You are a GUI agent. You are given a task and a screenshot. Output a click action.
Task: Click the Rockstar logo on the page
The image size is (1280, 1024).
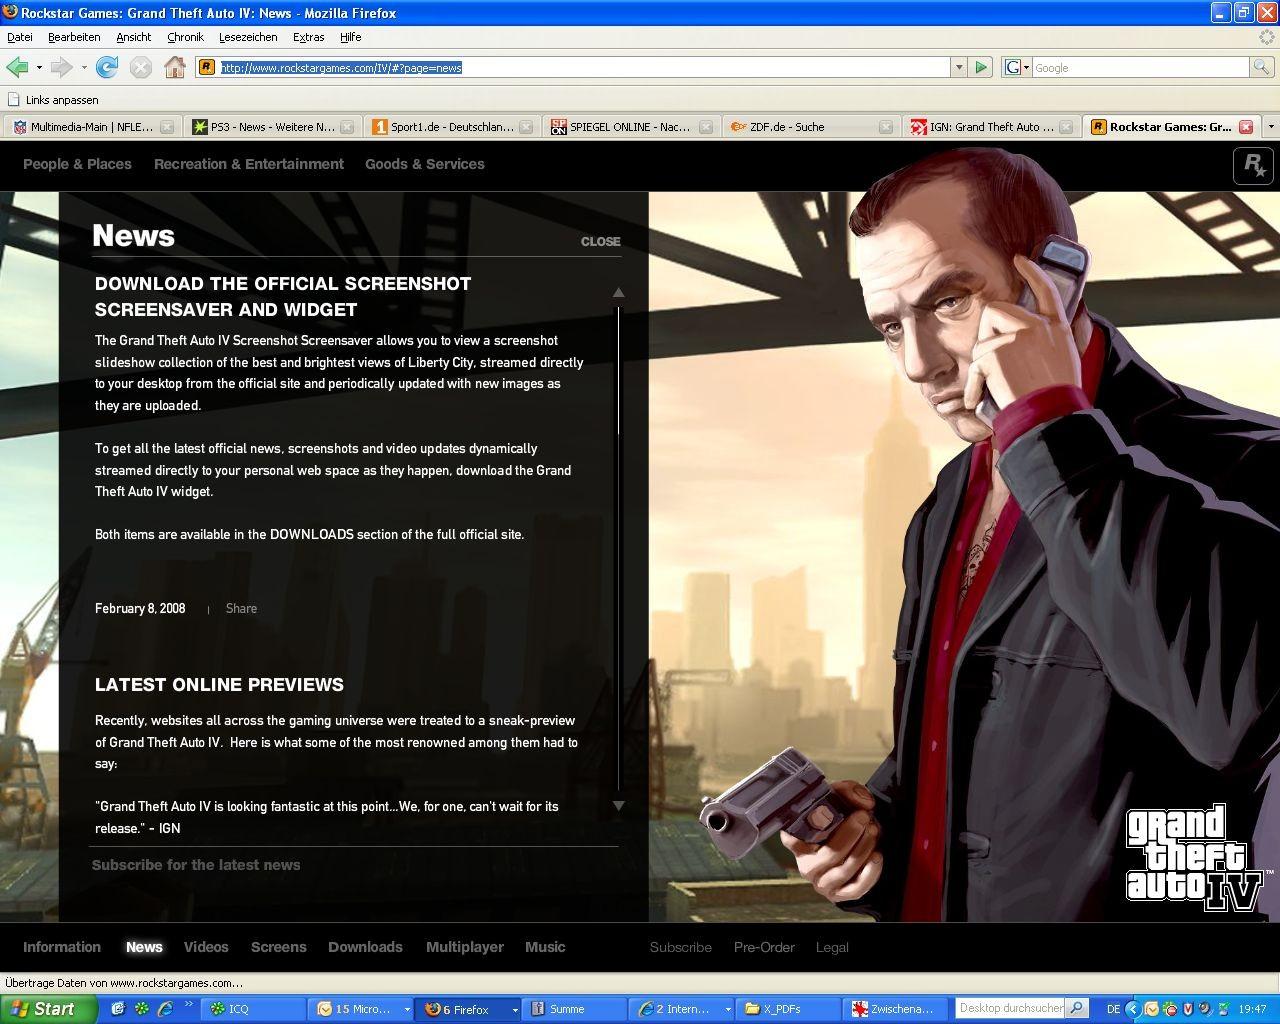tap(1253, 165)
